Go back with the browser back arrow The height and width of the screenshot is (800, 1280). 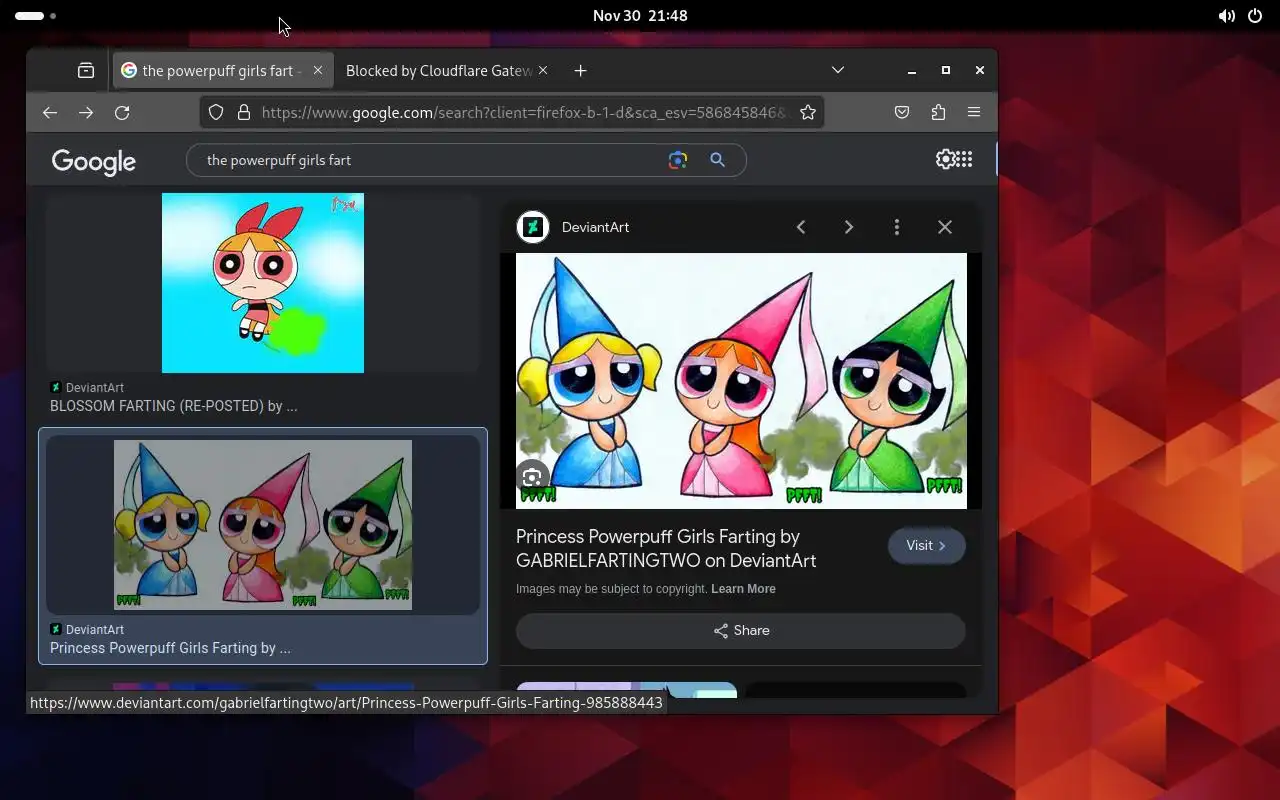pos(49,113)
